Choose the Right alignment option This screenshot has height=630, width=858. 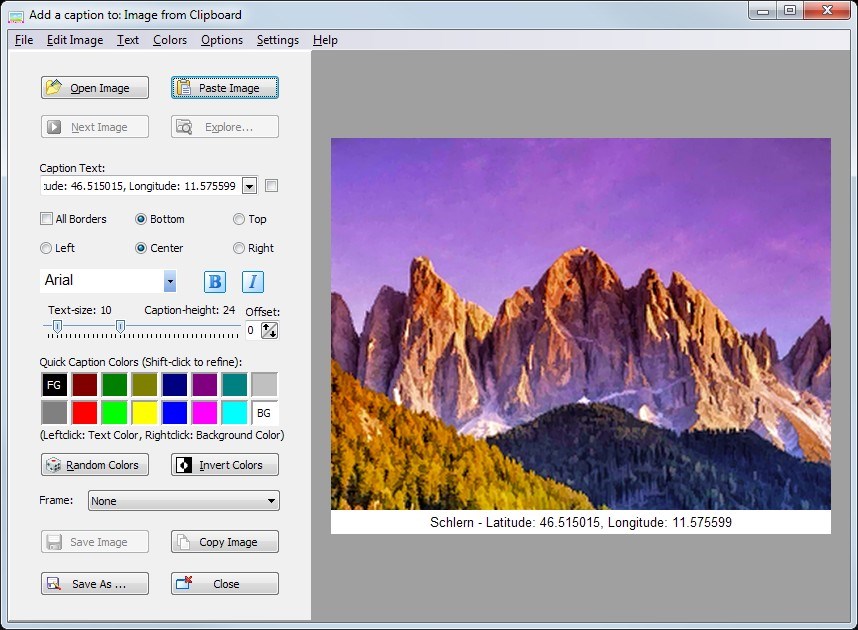click(x=239, y=248)
